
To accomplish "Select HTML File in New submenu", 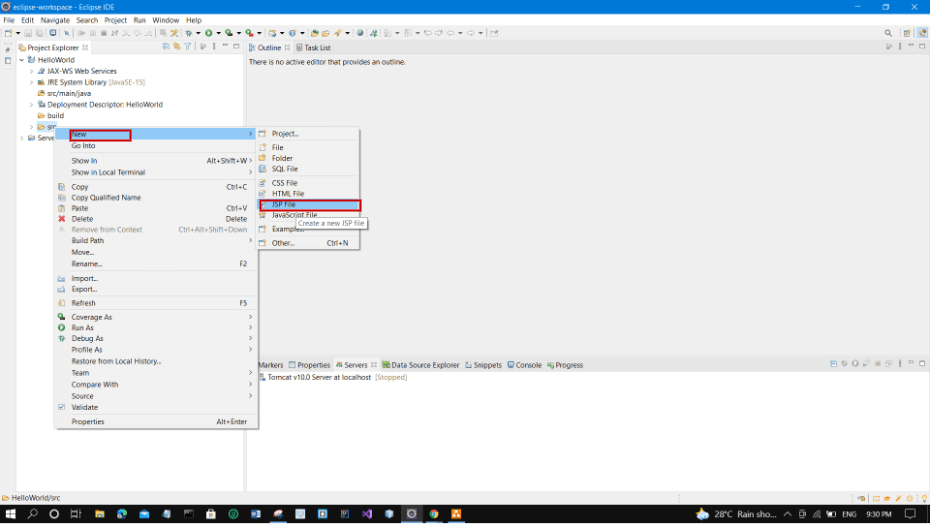I will (309, 194).
